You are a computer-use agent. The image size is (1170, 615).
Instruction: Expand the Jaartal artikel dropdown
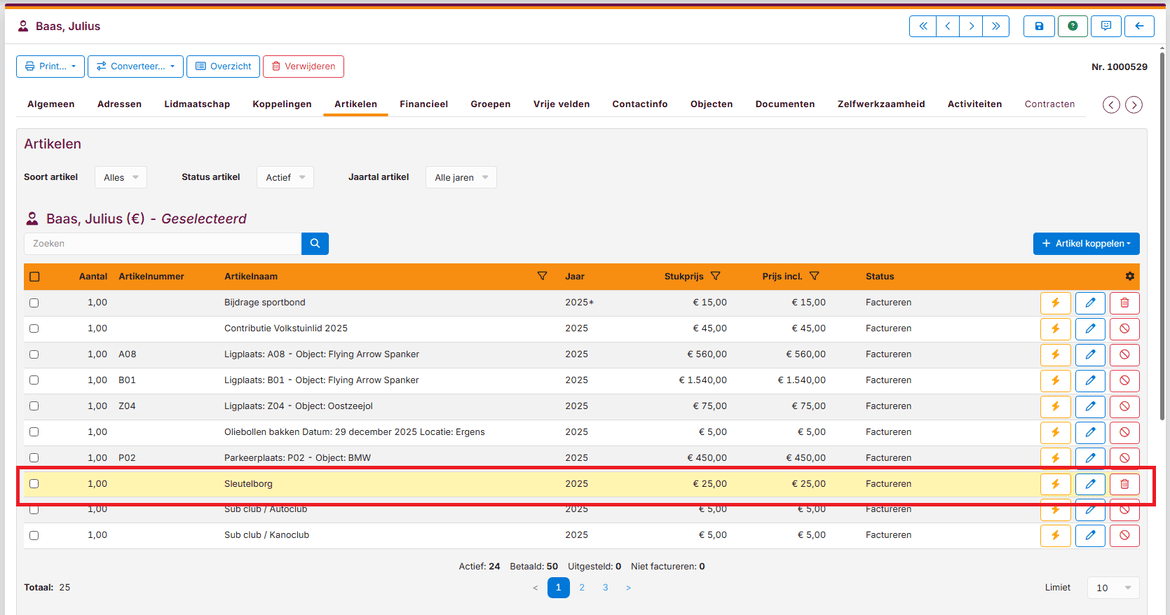[x=461, y=177]
